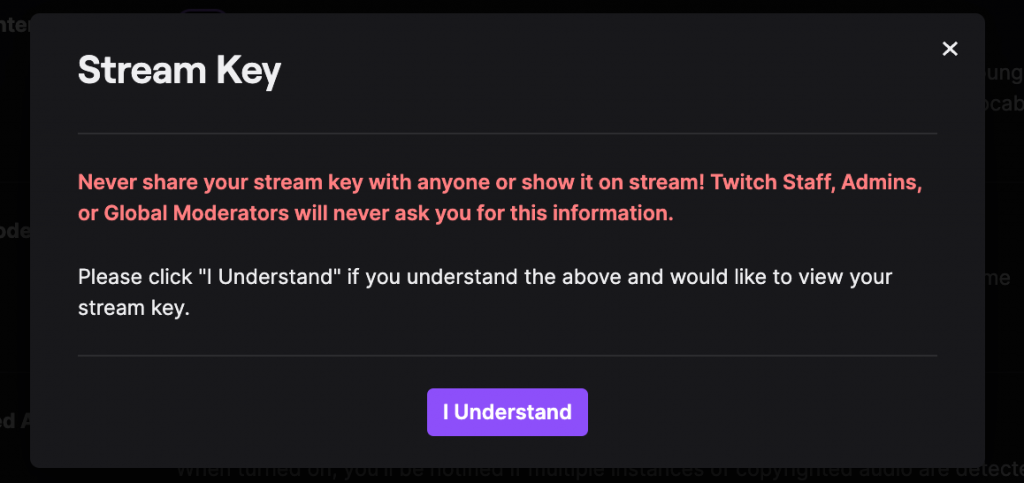Click the cut-off label at top-left behind dialog
1024x483 pixels.
(x=14, y=25)
